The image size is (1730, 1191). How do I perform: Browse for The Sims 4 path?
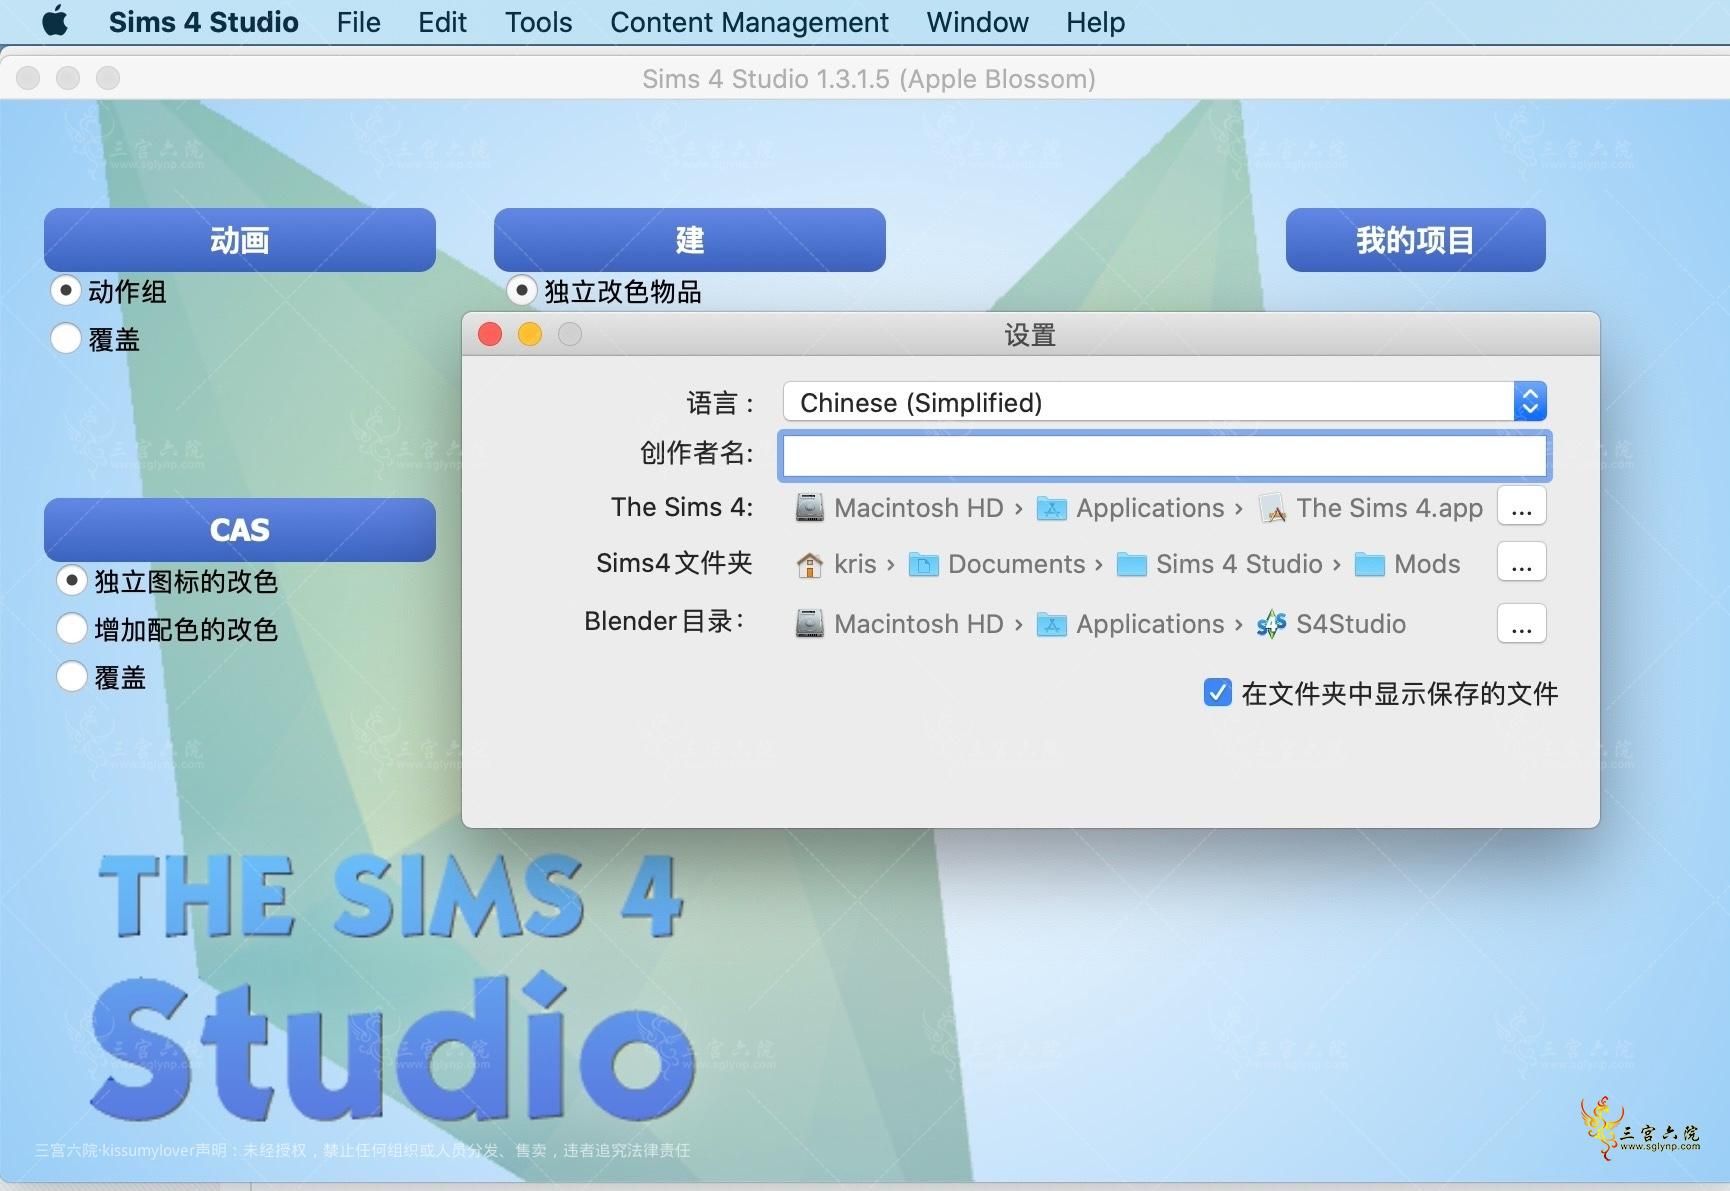[x=1522, y=507]
